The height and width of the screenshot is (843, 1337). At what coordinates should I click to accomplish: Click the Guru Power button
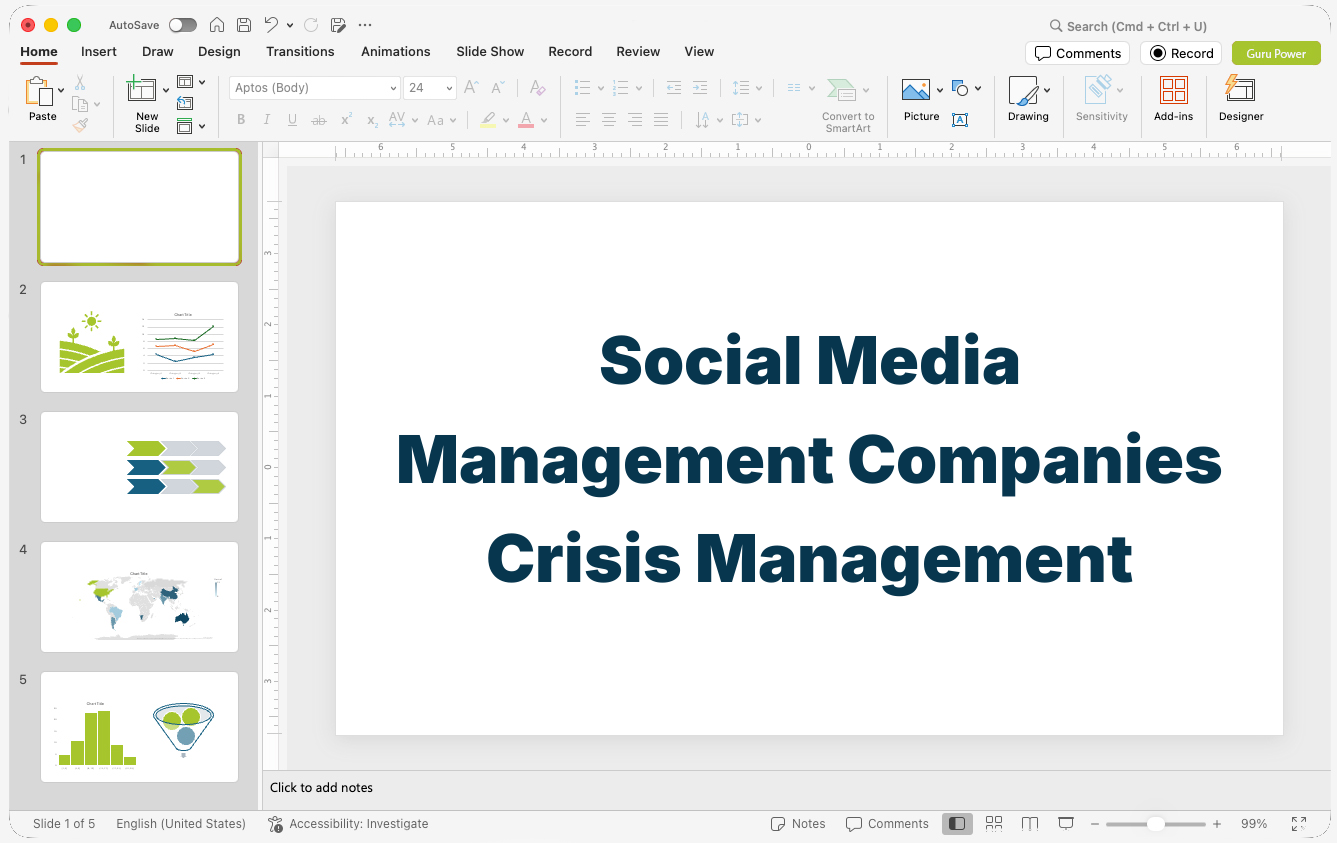(x=1276, y=53)
